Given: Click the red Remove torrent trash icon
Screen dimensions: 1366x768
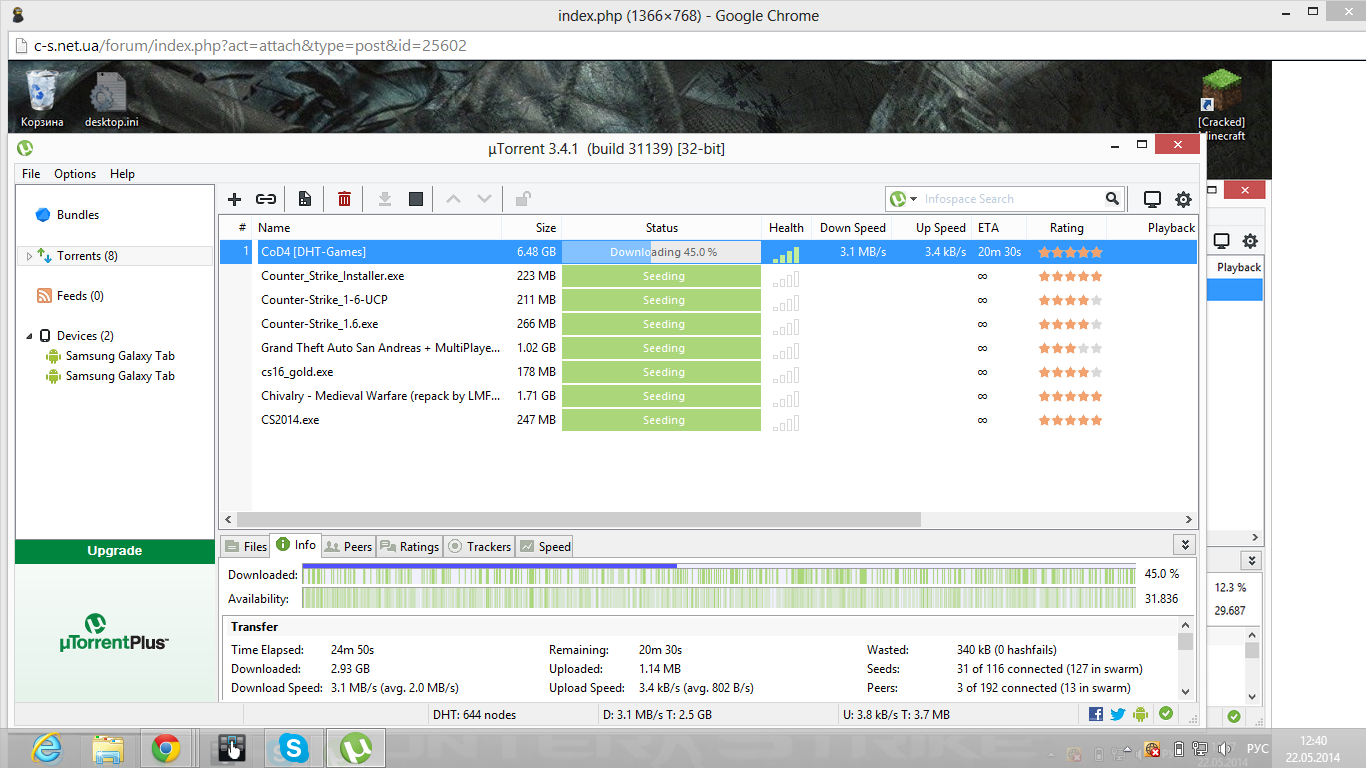Looking at the screenshot, I should (x=344, y=199).
